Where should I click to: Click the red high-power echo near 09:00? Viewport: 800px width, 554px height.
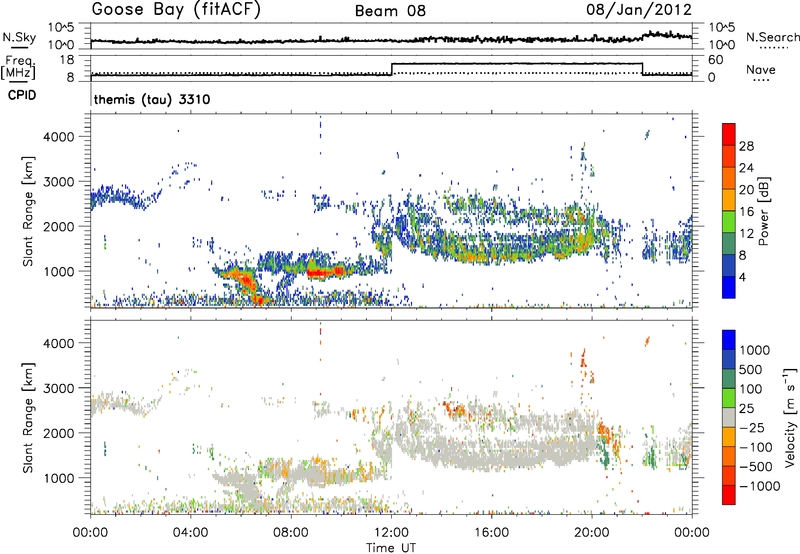(x=318, y=273)
